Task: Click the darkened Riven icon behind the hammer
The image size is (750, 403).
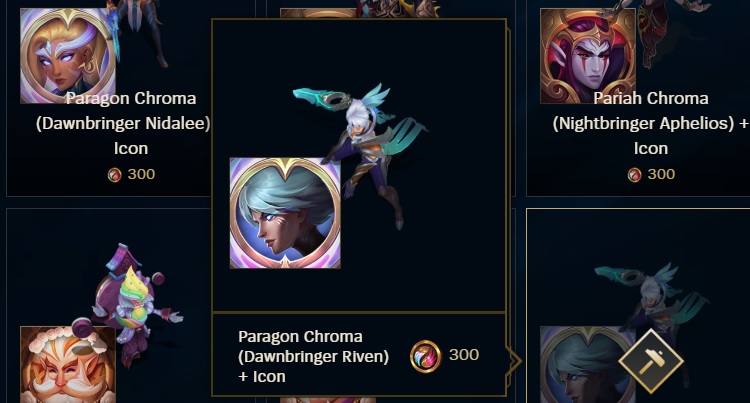Action: [x=588, y=365]
